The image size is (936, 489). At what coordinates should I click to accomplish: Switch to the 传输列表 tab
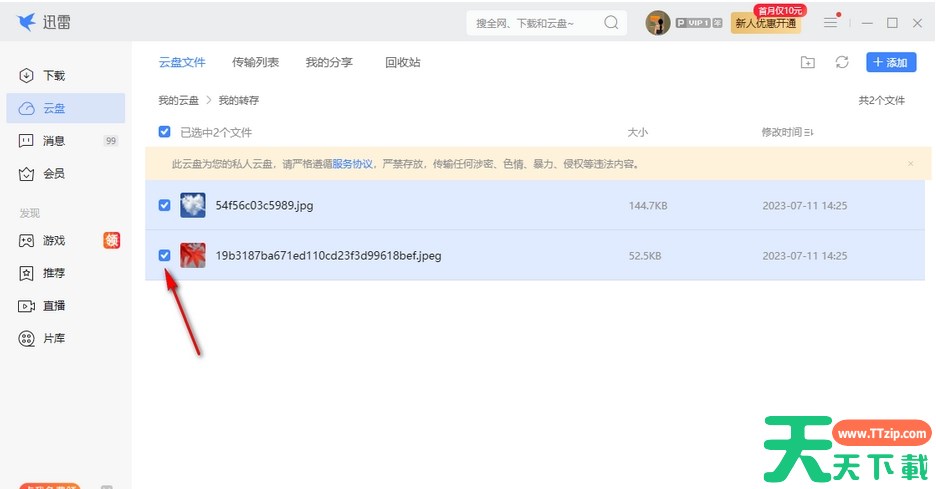(255, 62)
